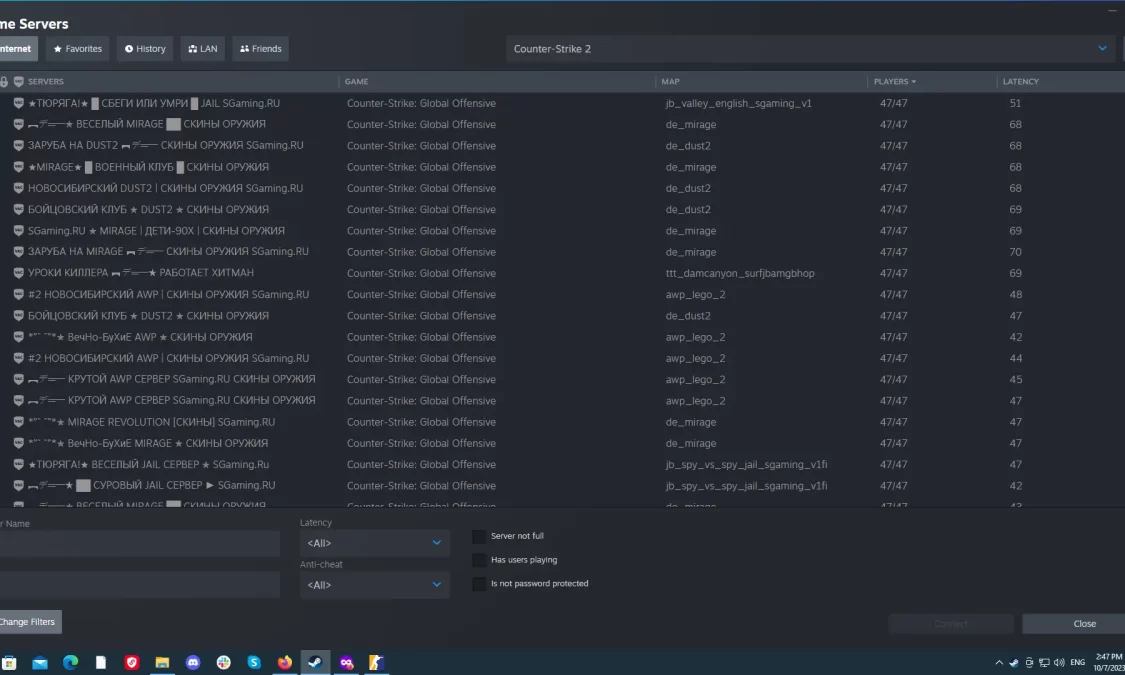This screenshot has height=675, width=1125.
Task: Select the MIRAGE REVOLUTION [СКИНЫ] server name
Action: pyautogui.click(x=151, y=423)
